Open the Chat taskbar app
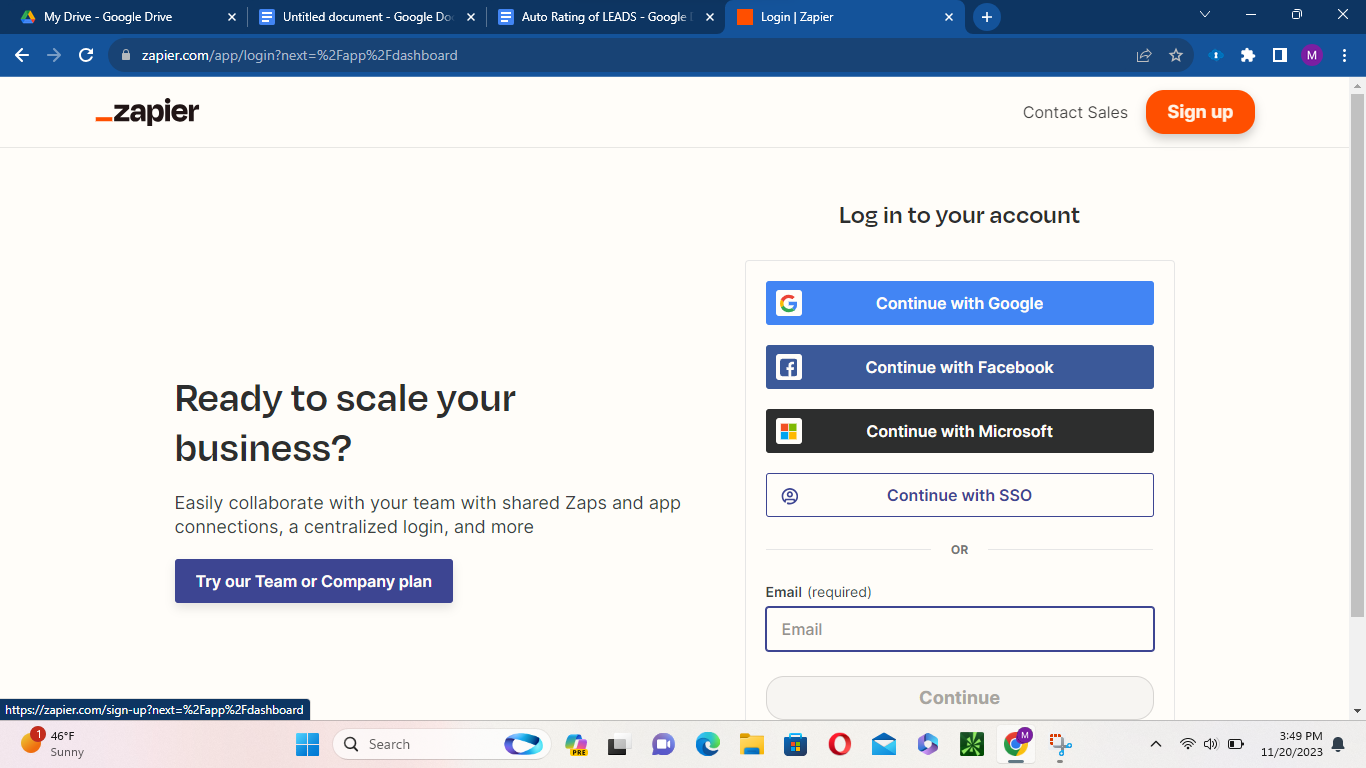Screen dimensions: 1366x768 (663, 744)
